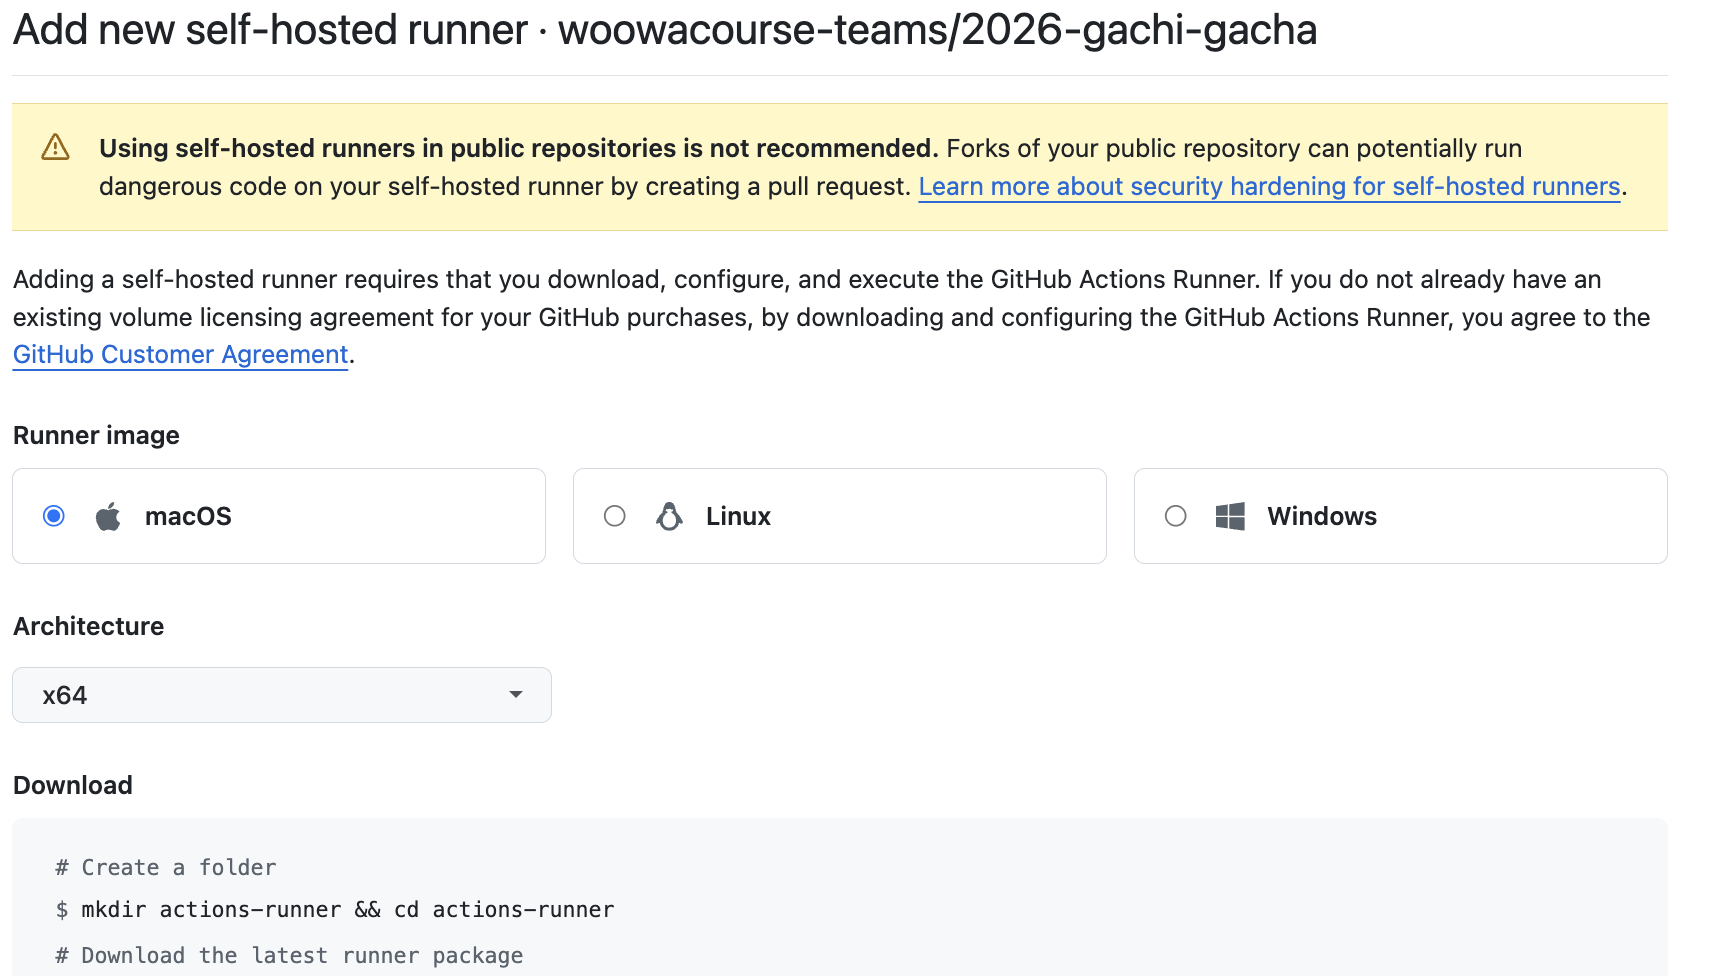
Task: Click the Linux penguin icon
Action: coord(669,516)
